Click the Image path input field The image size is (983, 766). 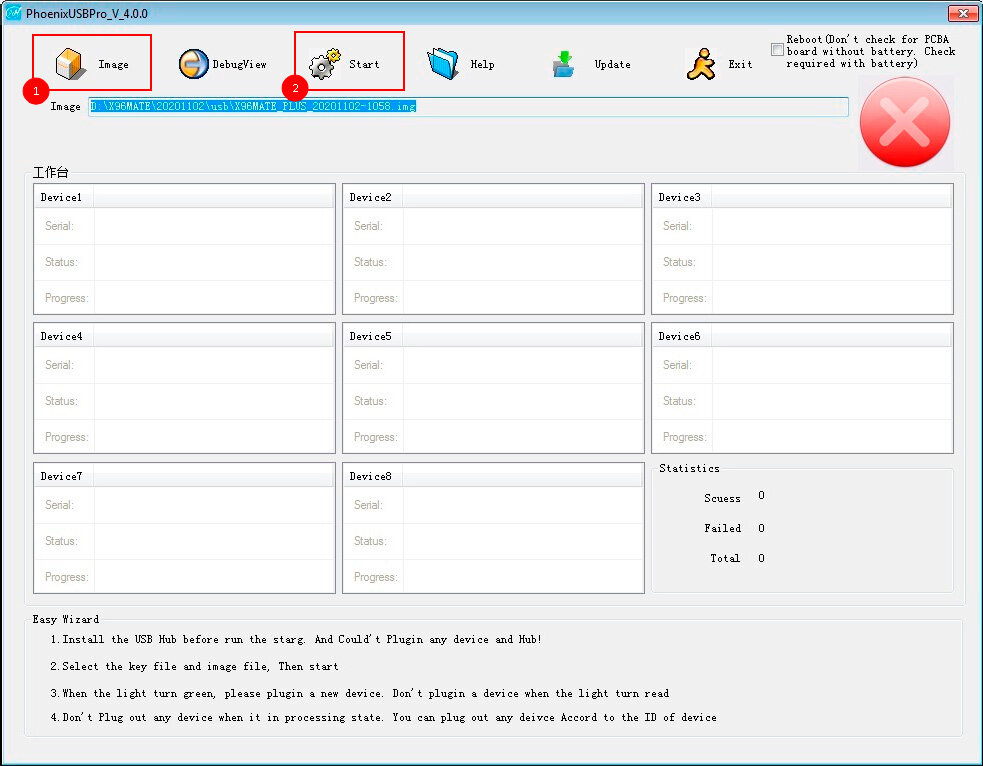click(x=468, y=107)
